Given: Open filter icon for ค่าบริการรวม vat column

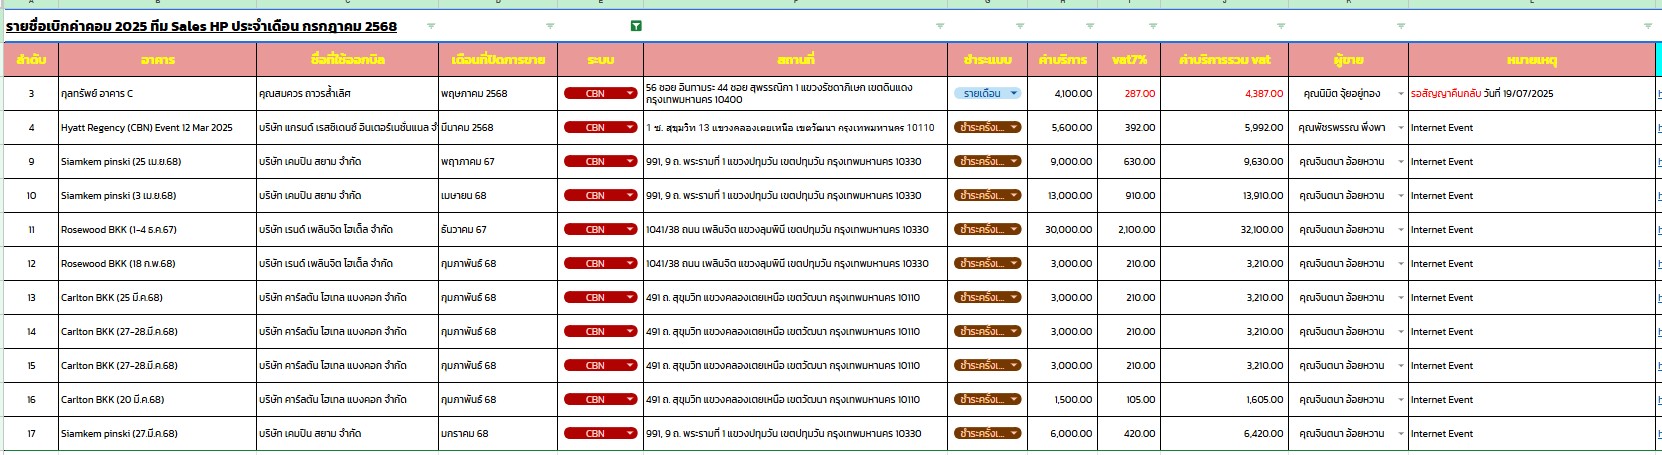Looking at the screenshot, I should (1281, 26).
